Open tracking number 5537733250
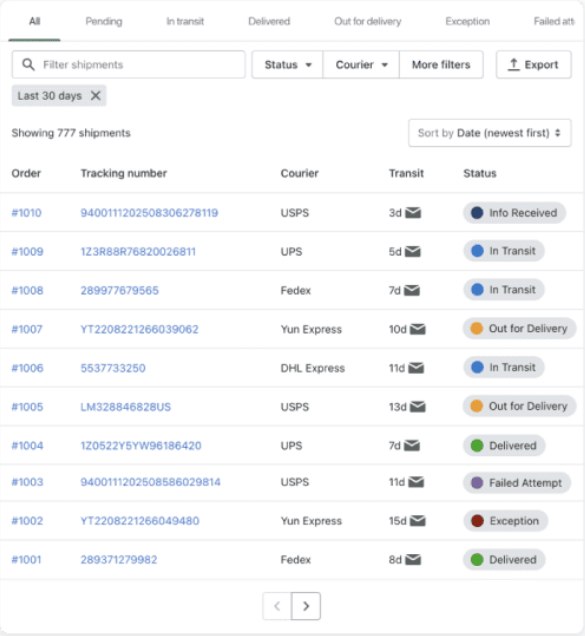 [x=113, y=368]
